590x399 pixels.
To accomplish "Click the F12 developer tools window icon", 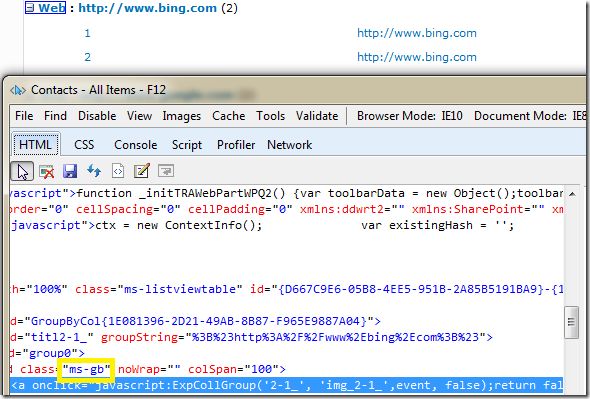I will click(x=18, y=90).
